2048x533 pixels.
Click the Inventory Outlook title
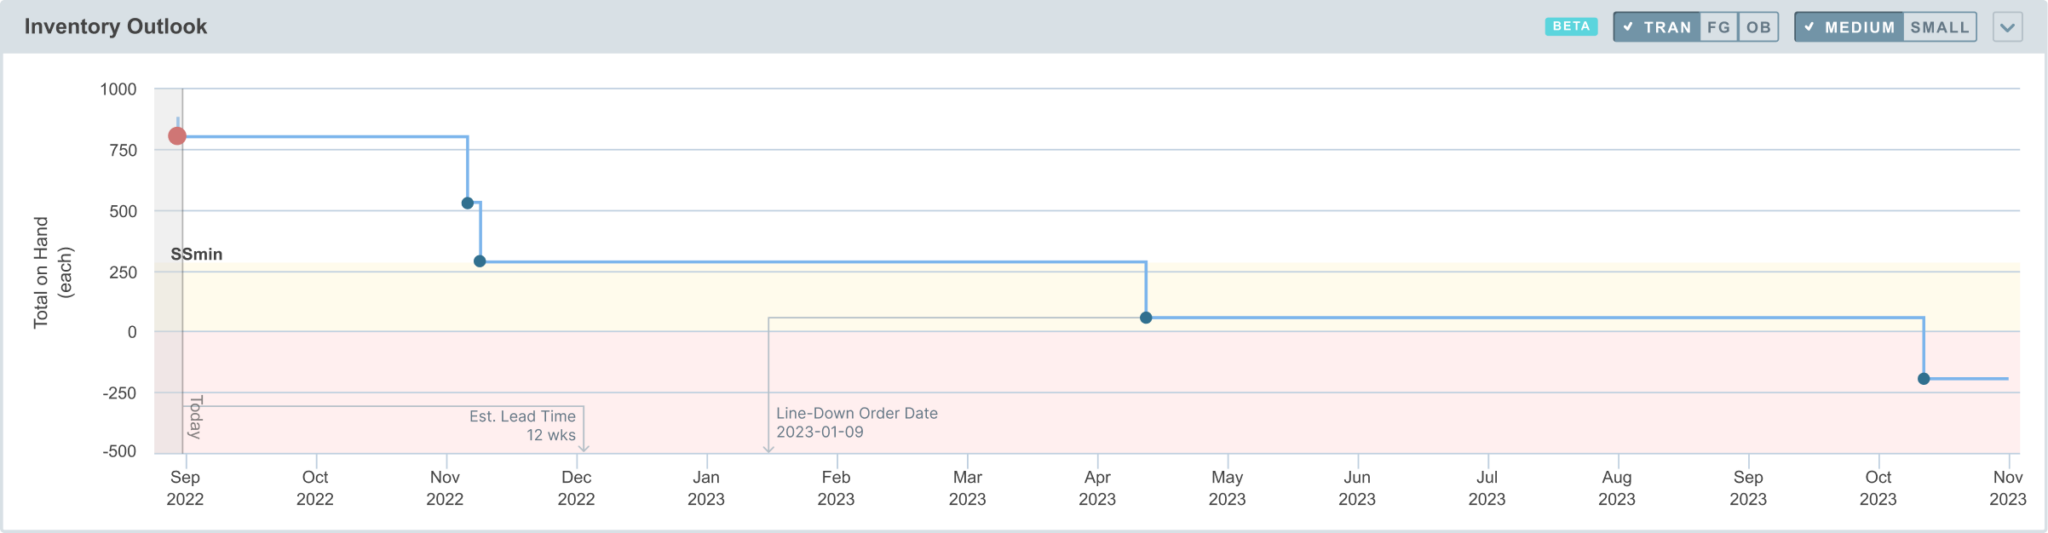click(x=116, y=27)
